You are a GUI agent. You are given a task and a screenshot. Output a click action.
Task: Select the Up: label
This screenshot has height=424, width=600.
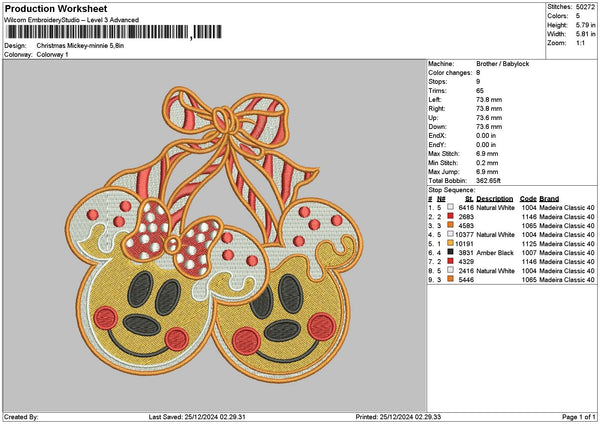click(x=433, y=118)
